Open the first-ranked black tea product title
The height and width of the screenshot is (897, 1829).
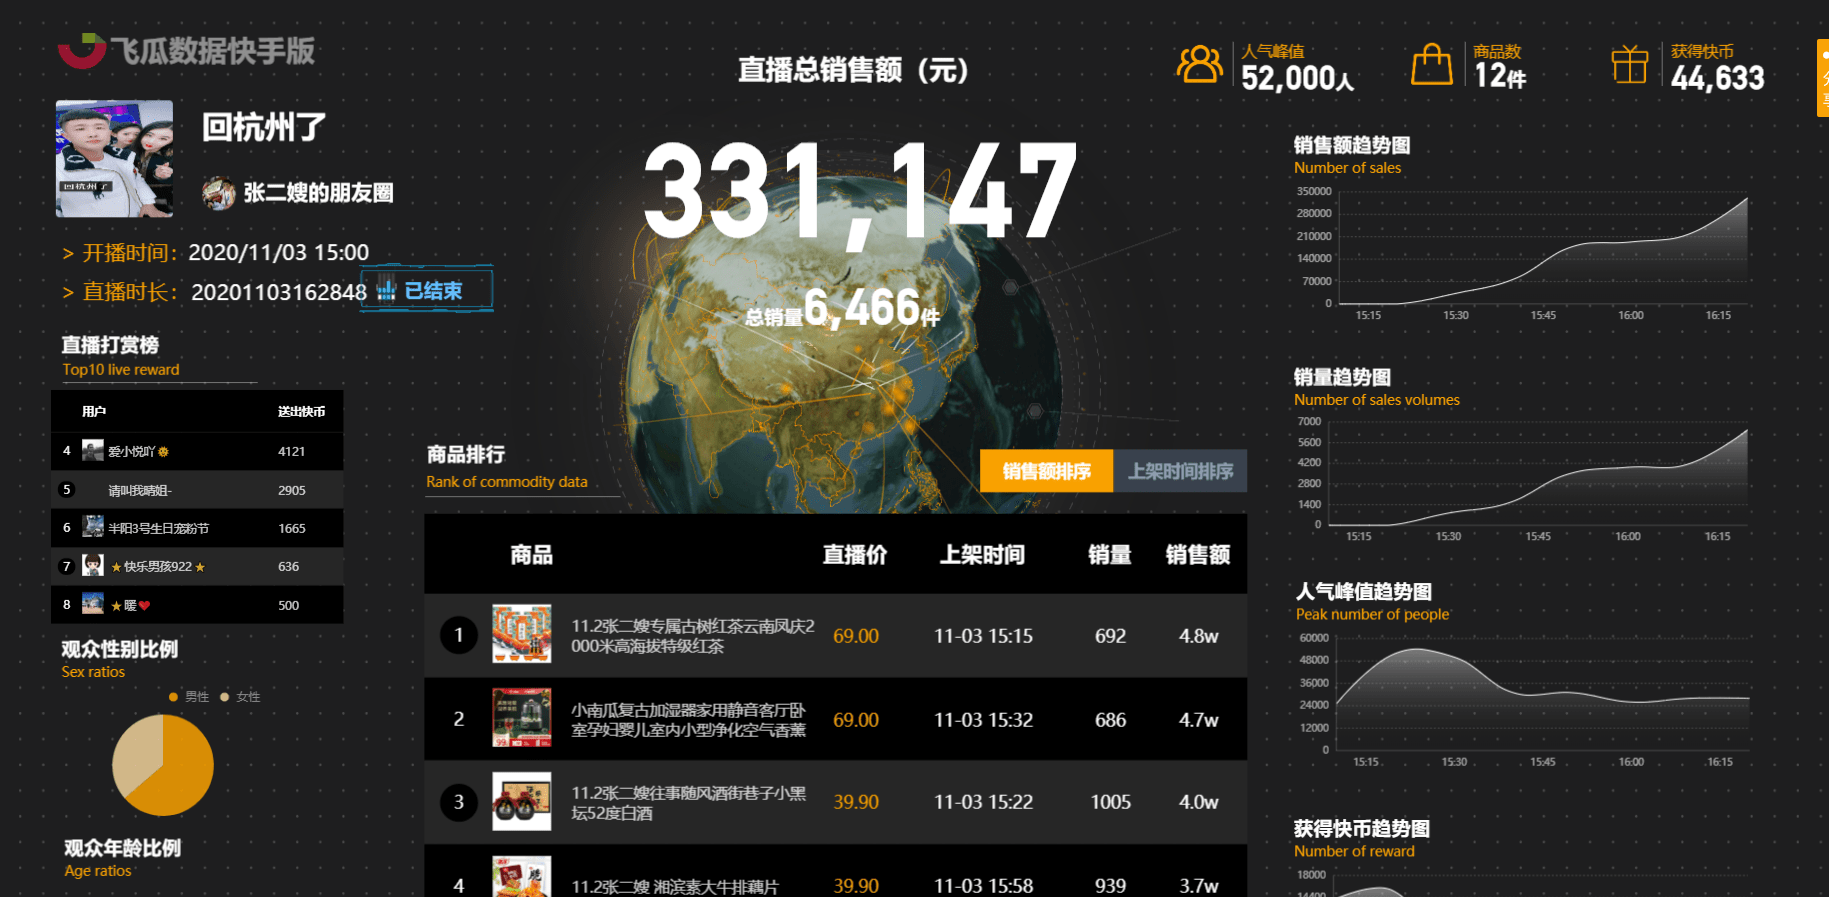point(692,636)
